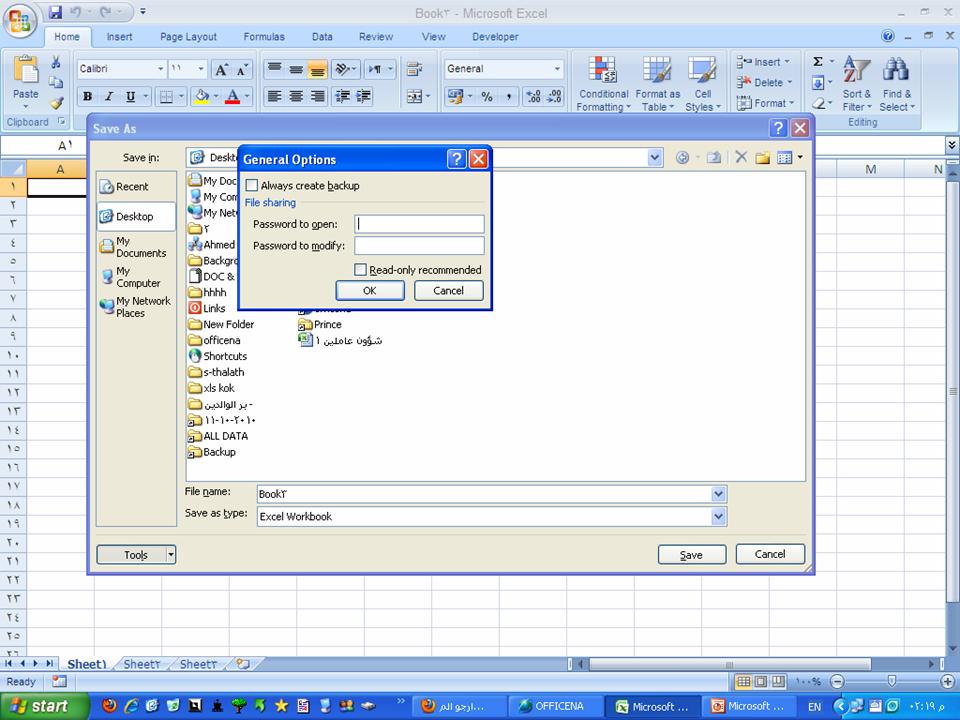Create new folder in Save As dialog
960x720 pixels.
click(762, 158)
